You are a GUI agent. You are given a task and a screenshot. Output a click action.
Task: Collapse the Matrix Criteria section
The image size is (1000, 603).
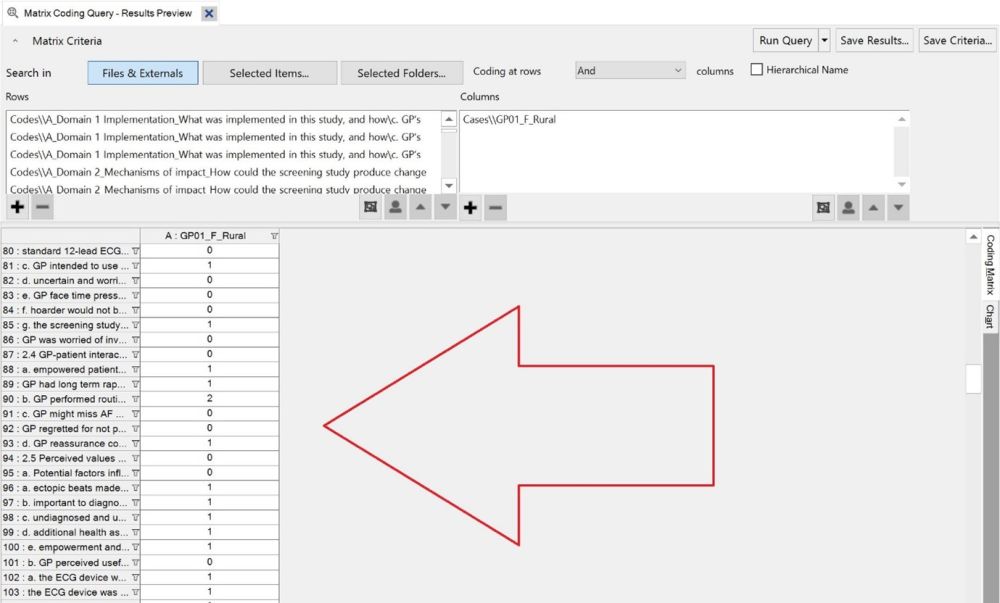(x=16, y=41)
